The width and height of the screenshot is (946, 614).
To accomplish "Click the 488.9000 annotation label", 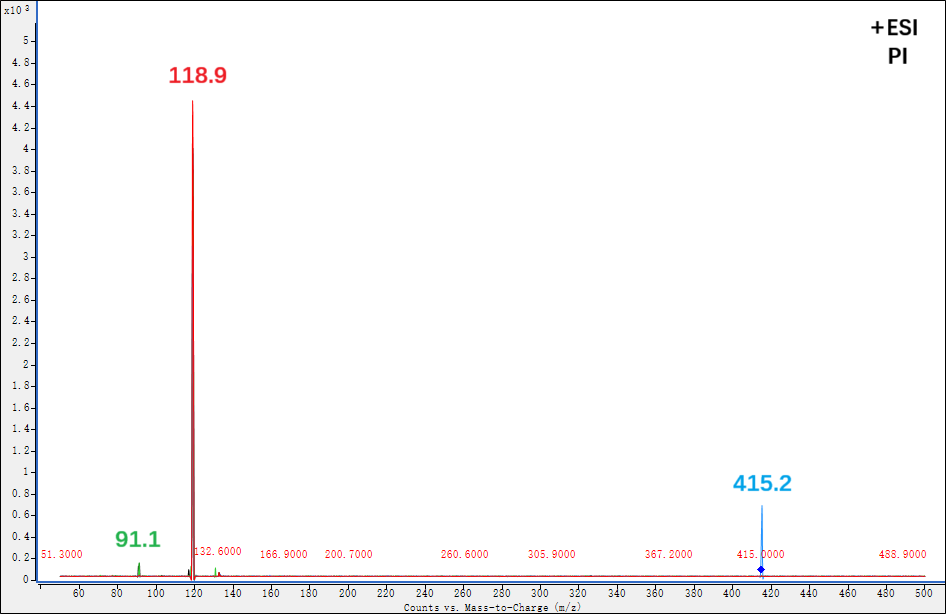I will pos(901,554).
